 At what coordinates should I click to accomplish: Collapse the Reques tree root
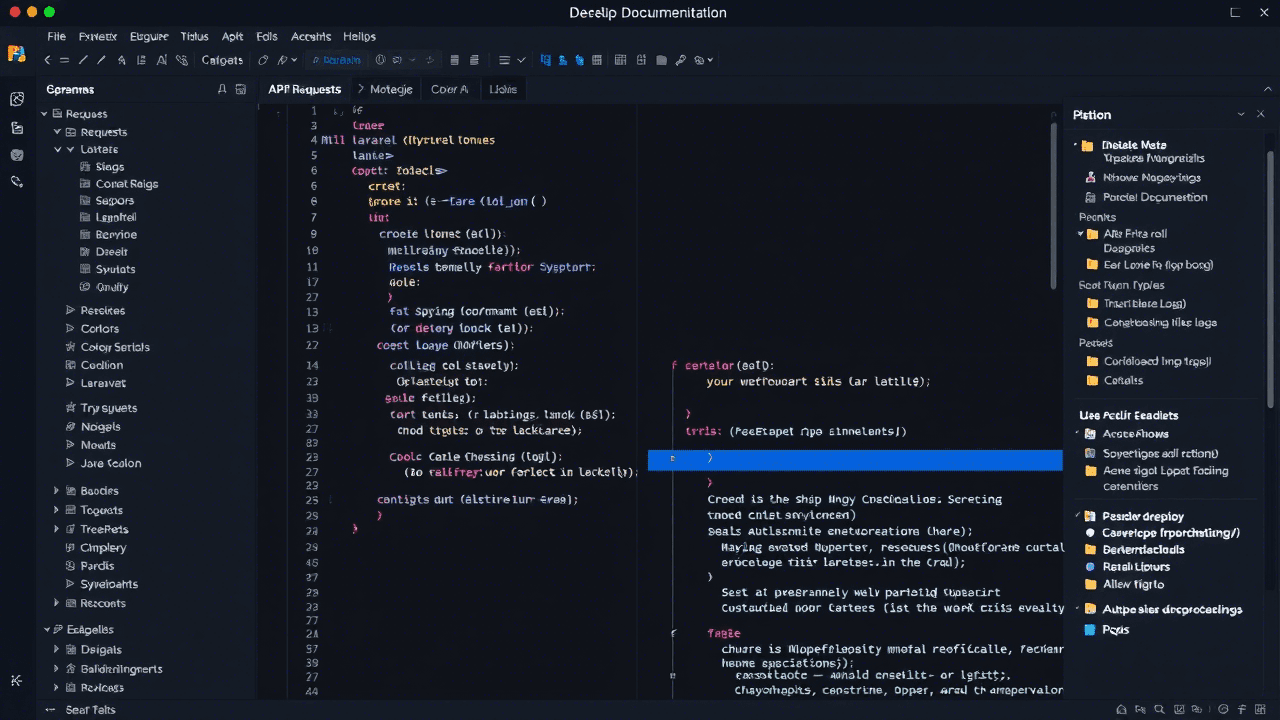click(x=45, y=114)
